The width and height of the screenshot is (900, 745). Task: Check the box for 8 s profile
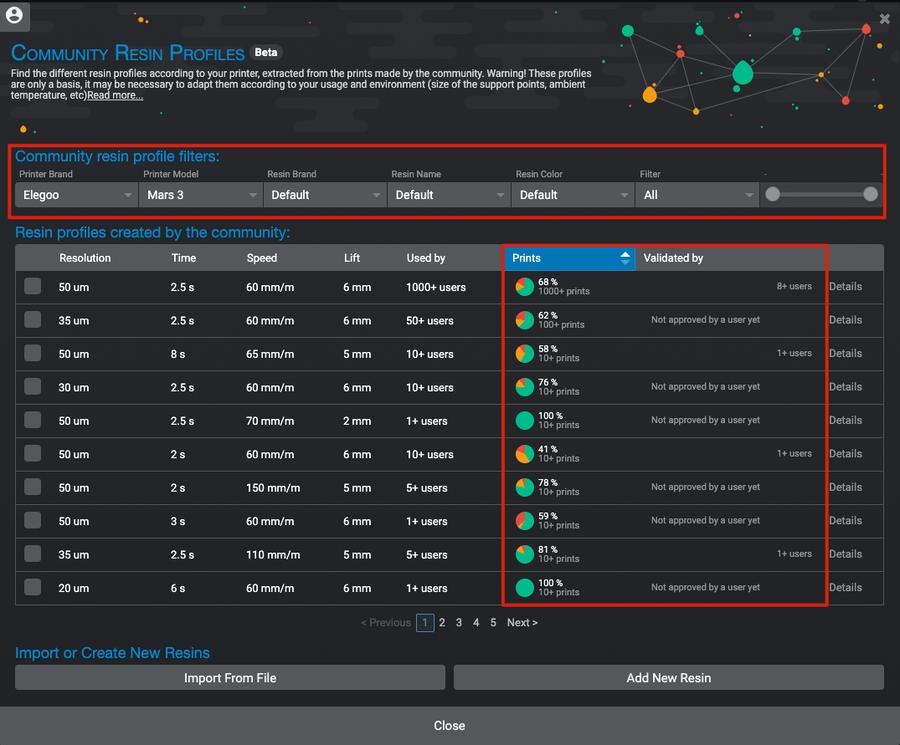pyautogui.click(x=33, y=354)
